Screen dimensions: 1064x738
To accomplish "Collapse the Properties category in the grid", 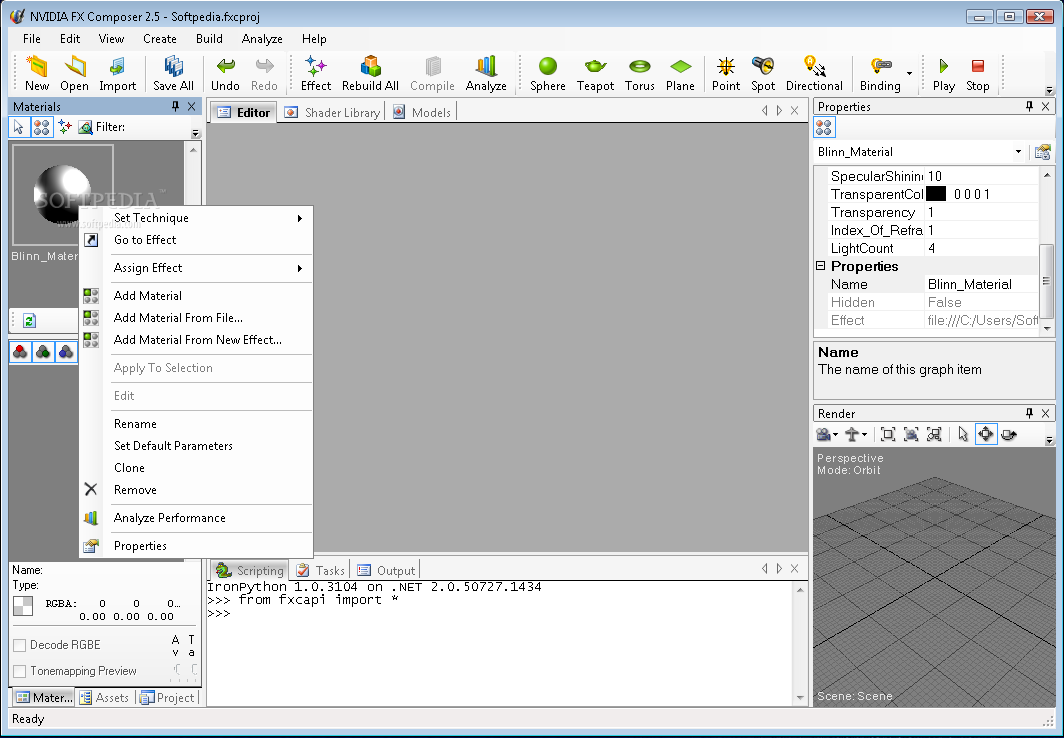I will click(x=820, y=266).
